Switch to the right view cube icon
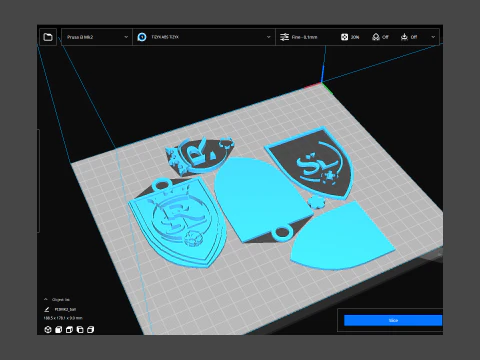Image resolution: width=480 pixels, height=360 pixels. (91, 330)
